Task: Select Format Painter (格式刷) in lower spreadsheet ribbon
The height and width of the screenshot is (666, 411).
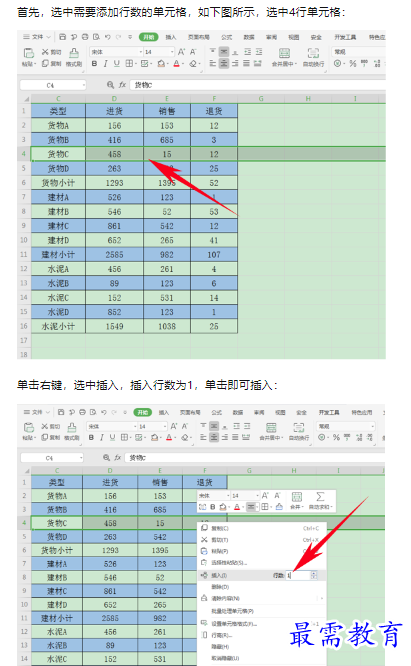Action: pos(72,431)
